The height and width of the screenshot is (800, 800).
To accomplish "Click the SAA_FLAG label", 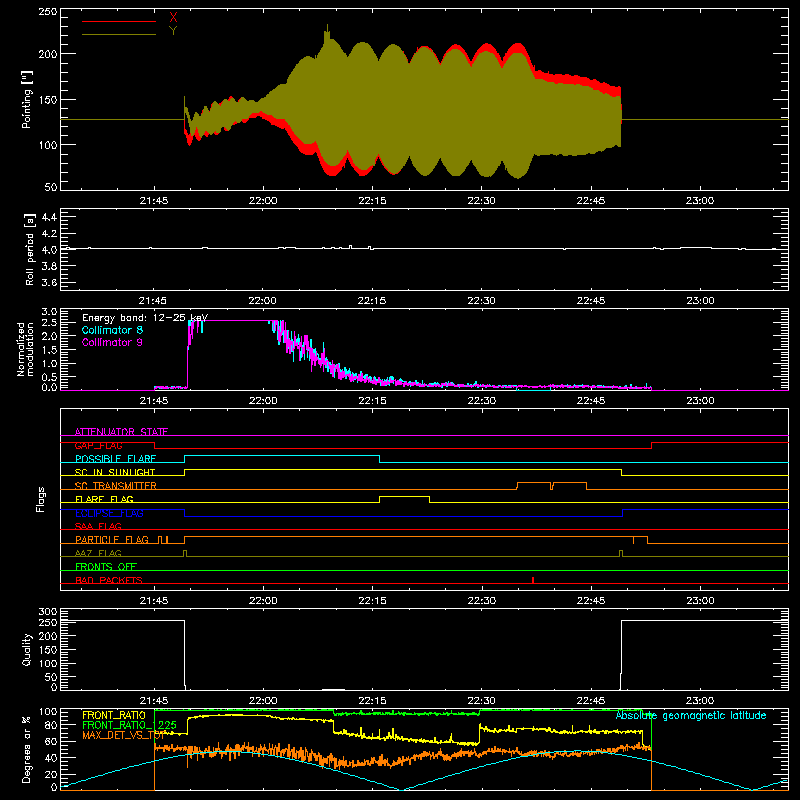I will pyautogui.click(x=98, y=526).
